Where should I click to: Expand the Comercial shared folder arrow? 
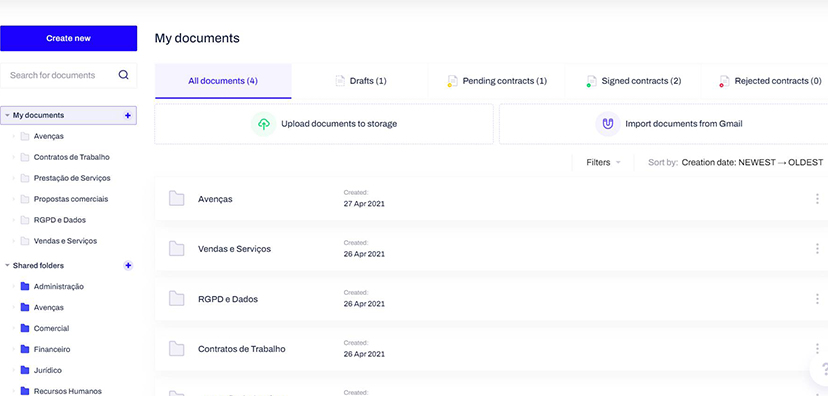pyautogui.click(x=14, y=328)
